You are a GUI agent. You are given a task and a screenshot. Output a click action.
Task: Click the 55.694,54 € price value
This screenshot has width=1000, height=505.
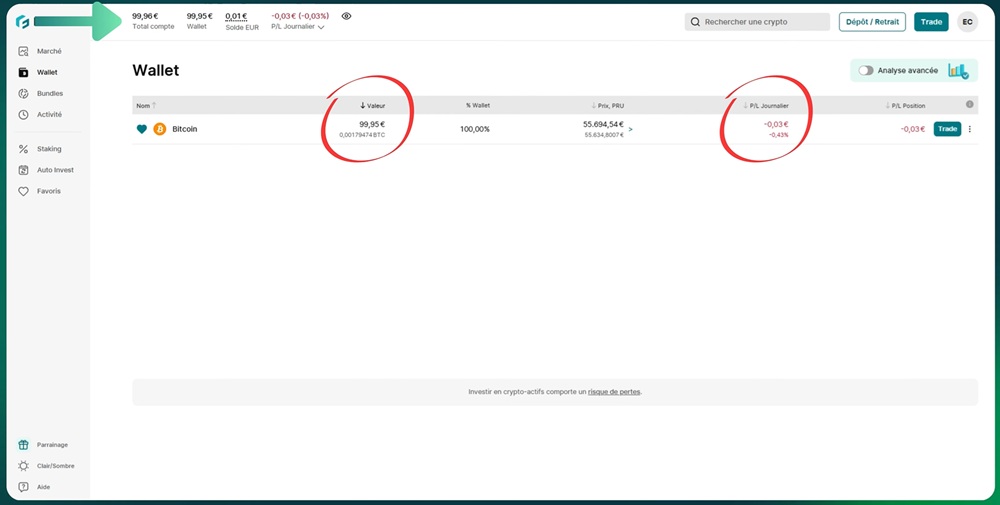pyautogui.click(x=603, y=124)
